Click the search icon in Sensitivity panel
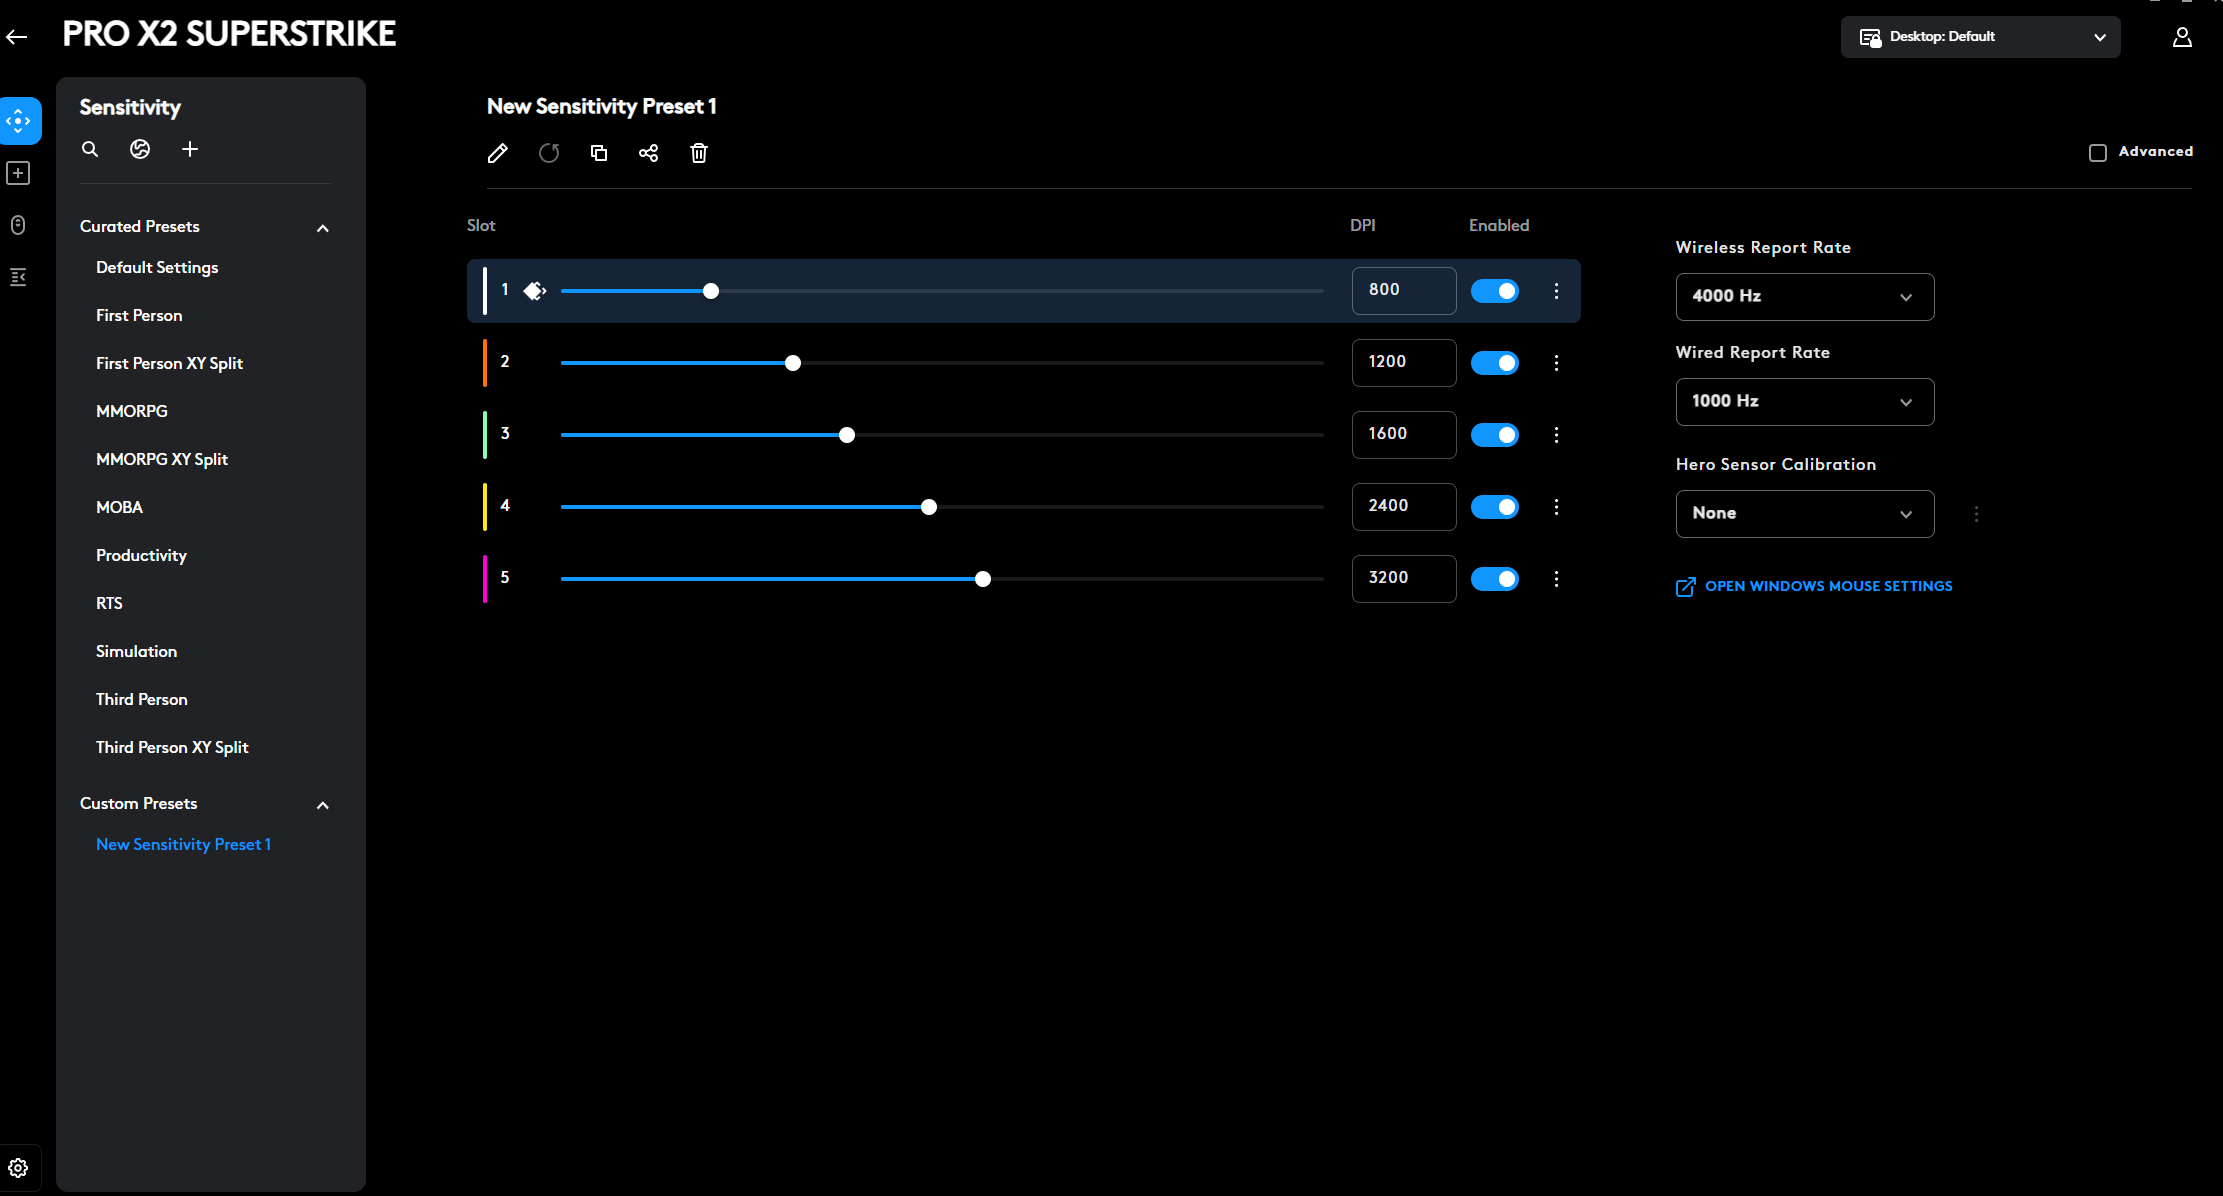 (x=90, y=149)
